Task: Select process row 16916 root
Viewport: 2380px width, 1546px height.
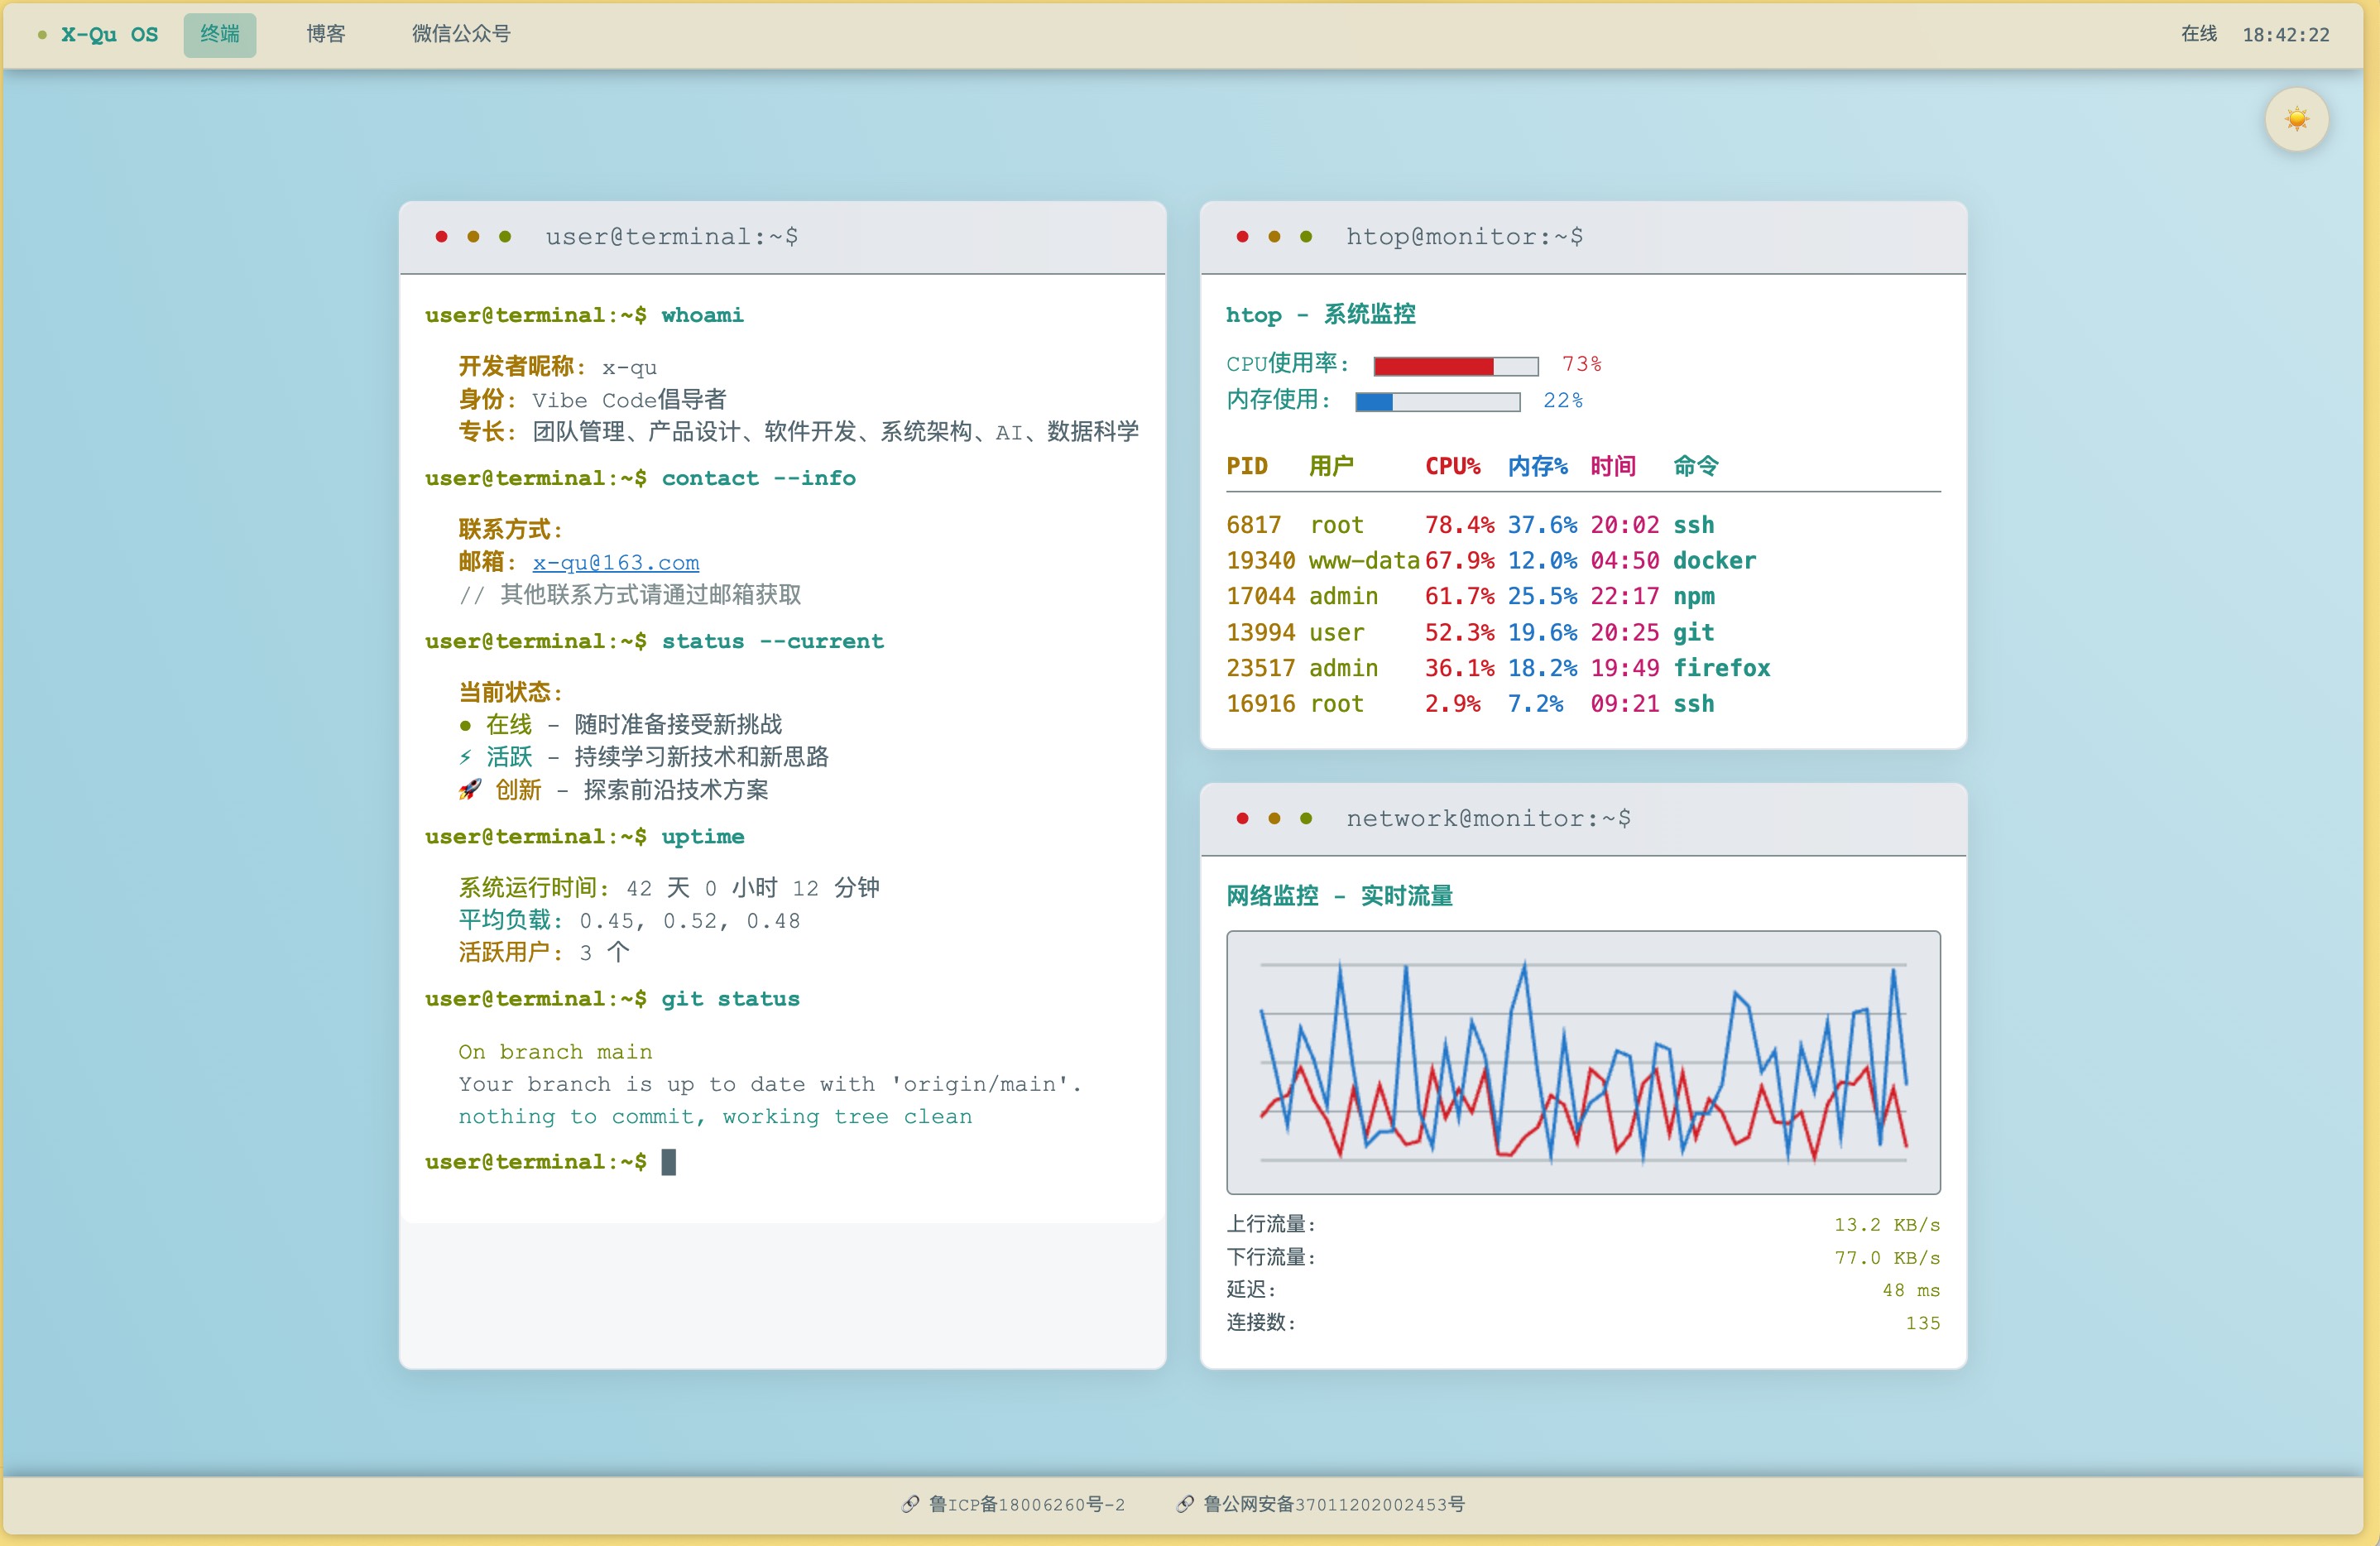Action: click(x=1583, y=704)
